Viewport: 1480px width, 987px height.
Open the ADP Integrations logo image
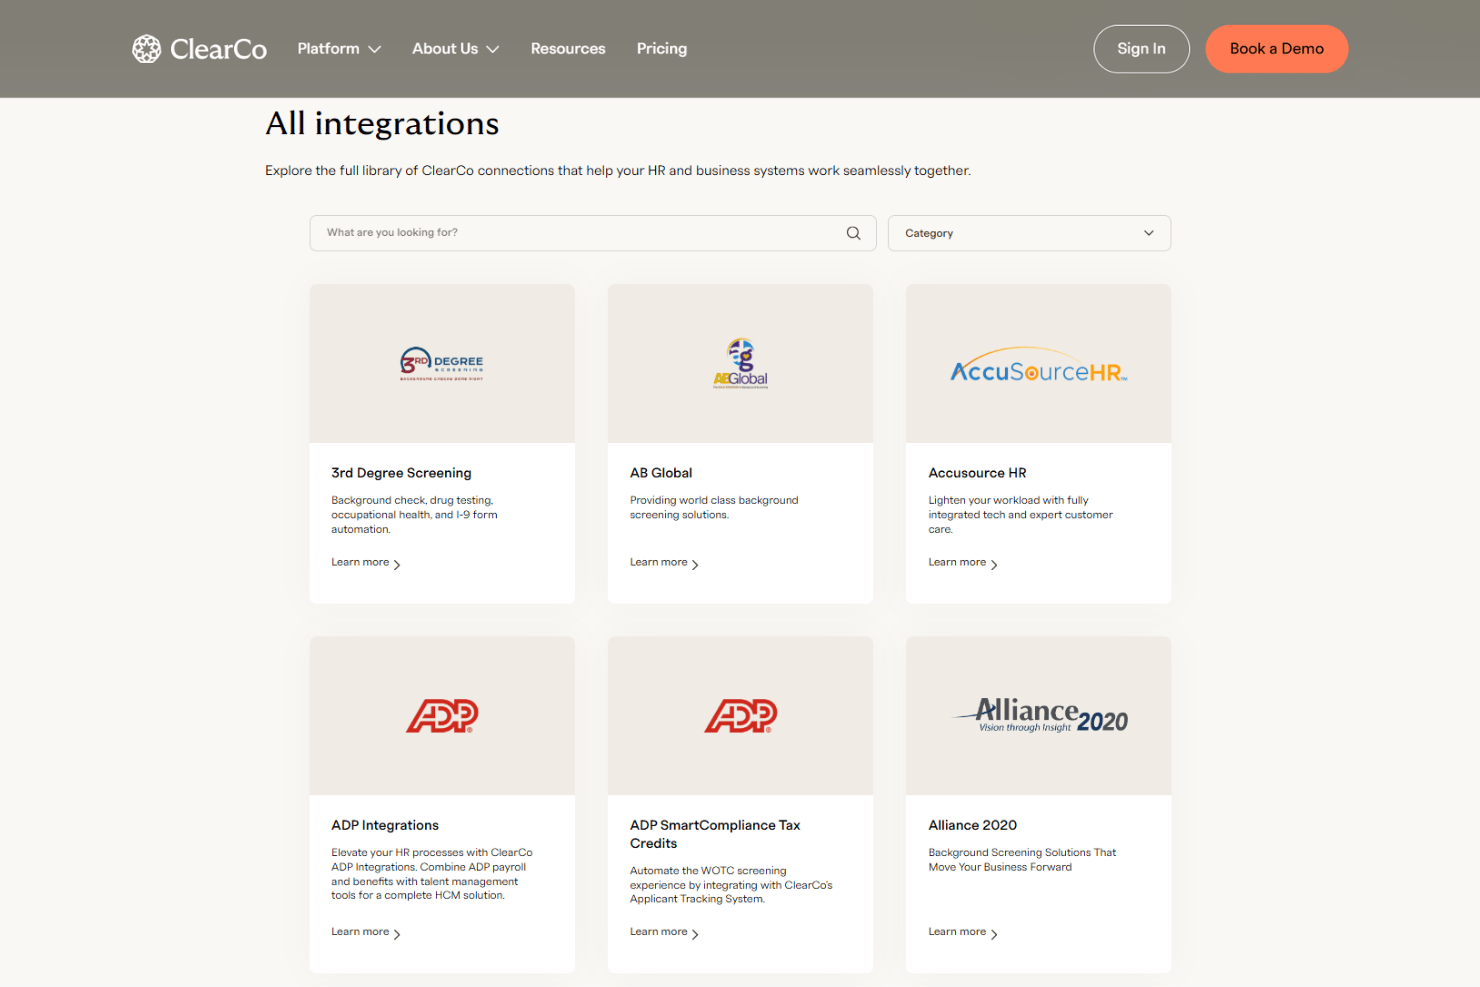click(442, 716)
